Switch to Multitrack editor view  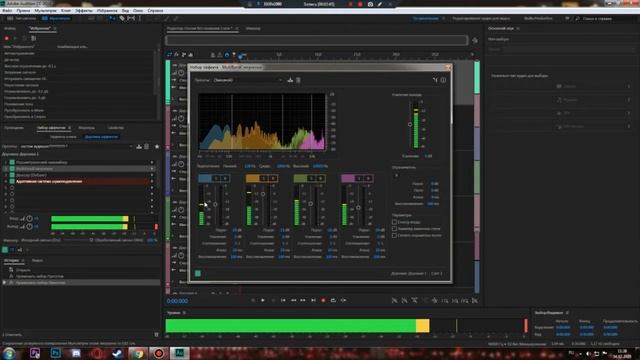pyautogui.click(x=56, y=18)
